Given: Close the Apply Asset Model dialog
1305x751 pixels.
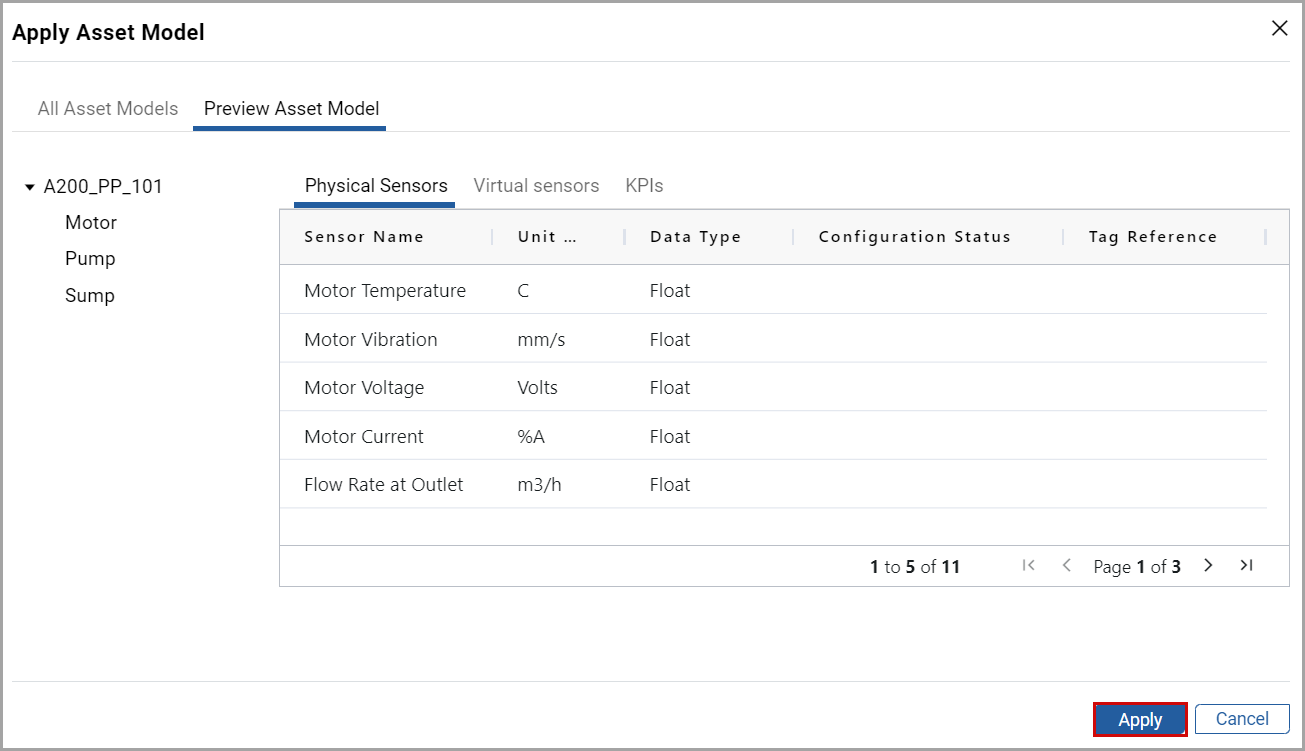Looking at the screenshot, I should (x=1279, y=29).
